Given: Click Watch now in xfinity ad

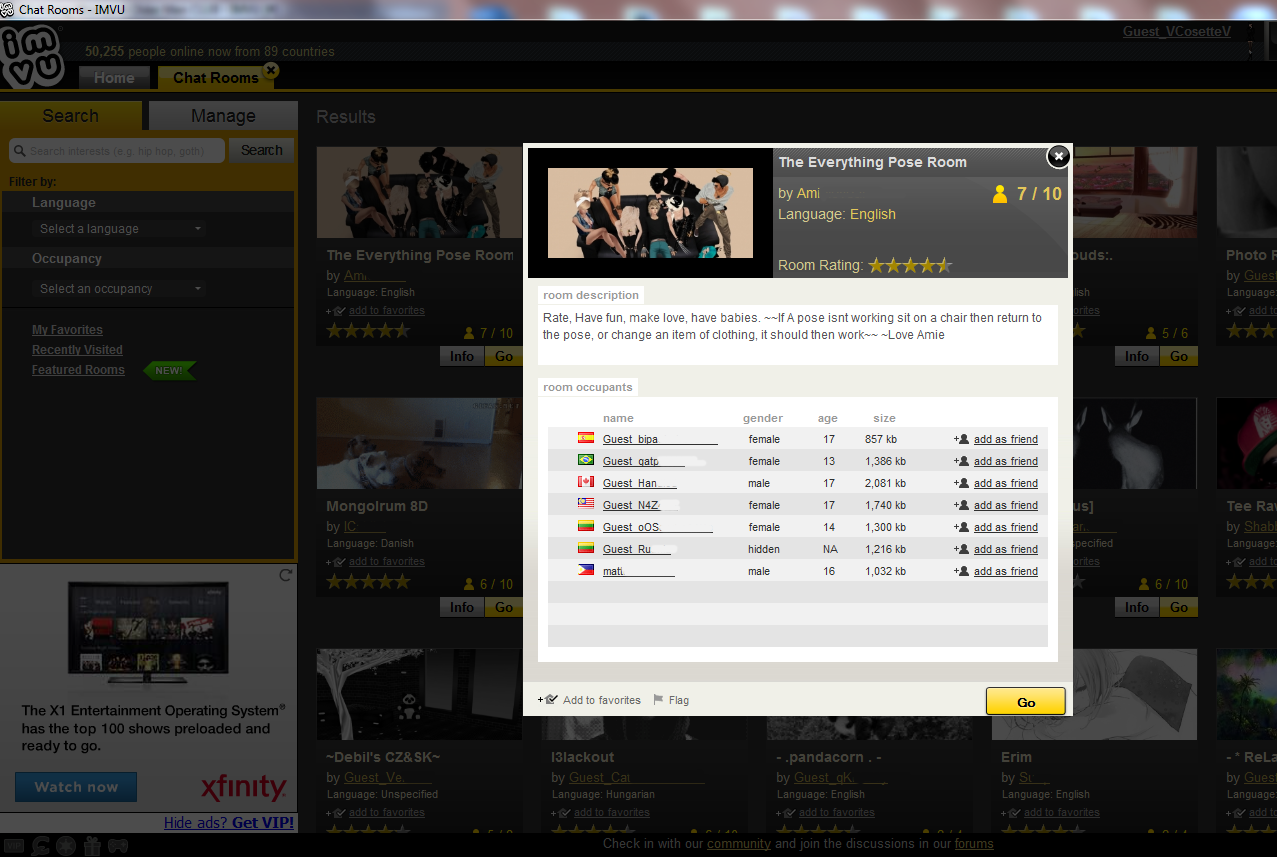Looking at the screenshot, I should pyautogui.click(x=76, y=787).
